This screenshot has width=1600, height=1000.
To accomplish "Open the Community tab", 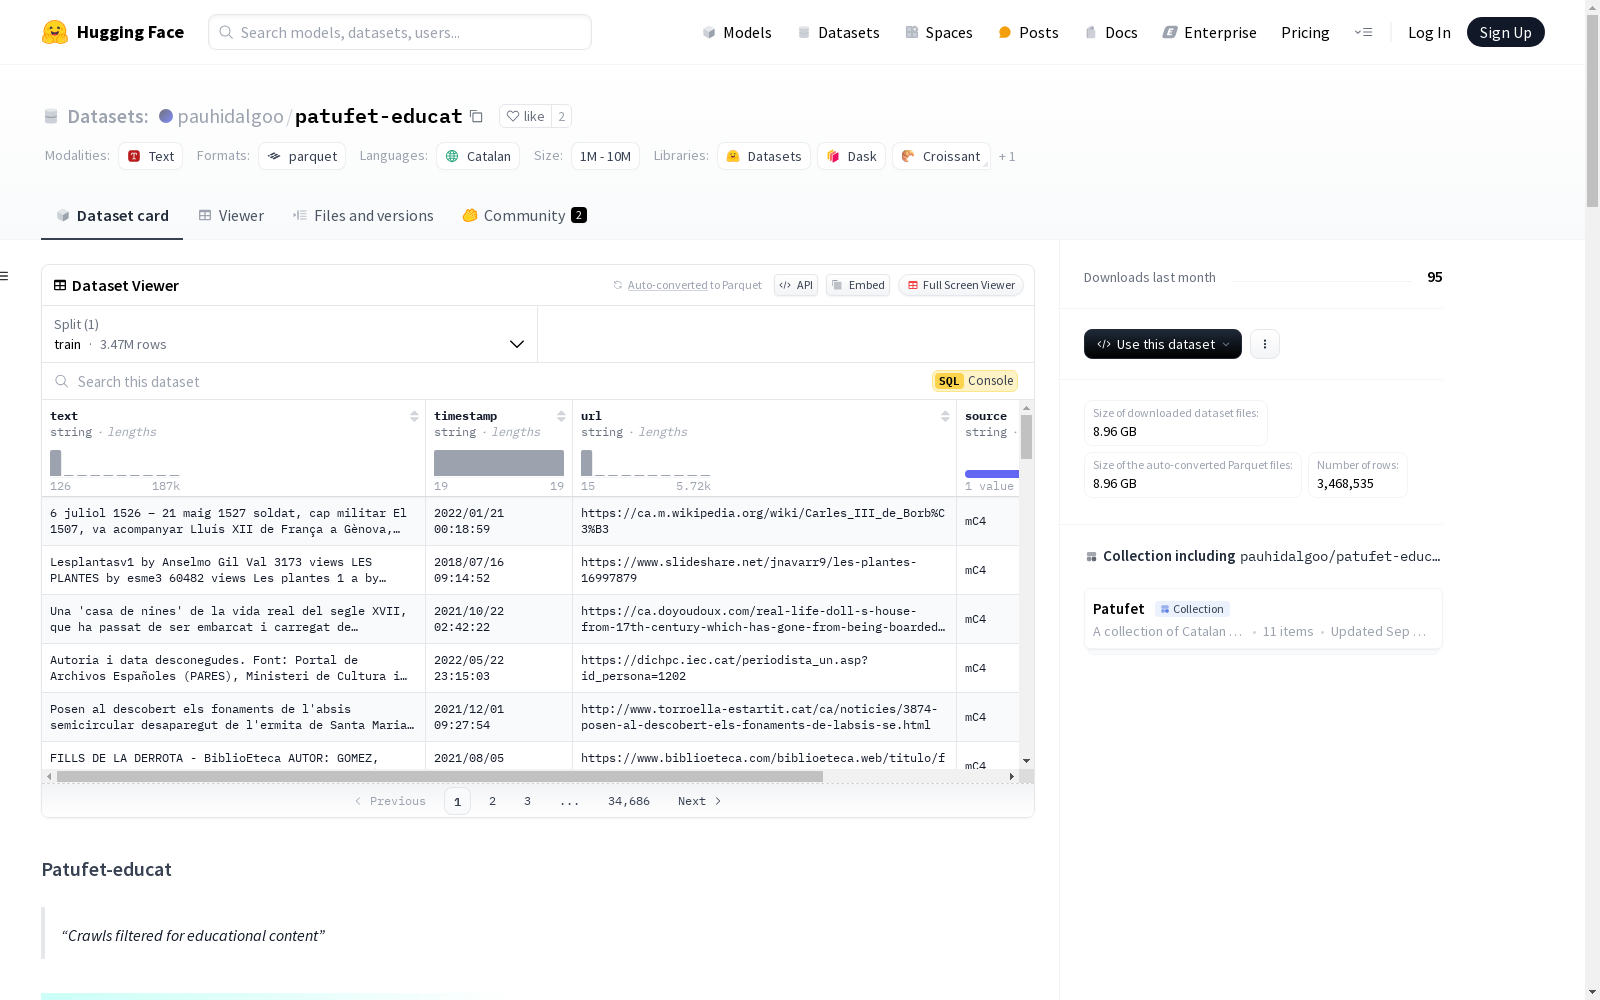I will coord(524,216).
